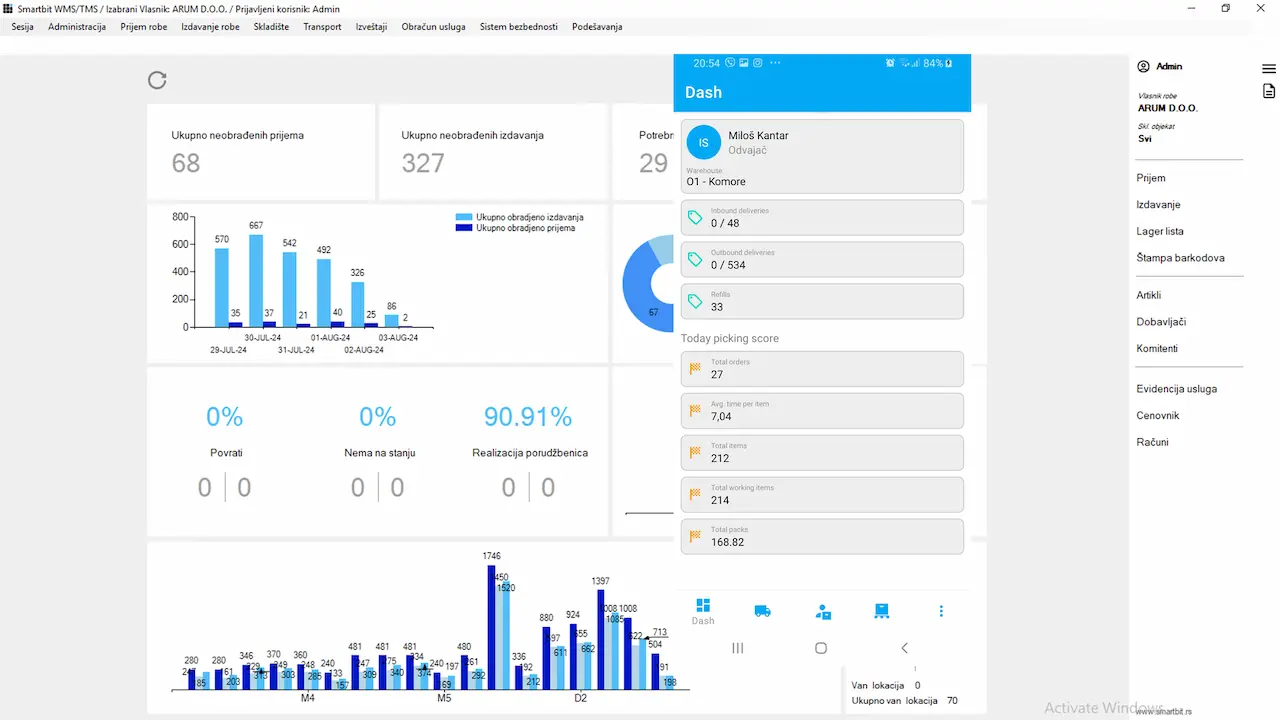Open the Warehouse 01 - Komore selector
The width and height of the screenshot is (1280, 720).
[822, 178]
